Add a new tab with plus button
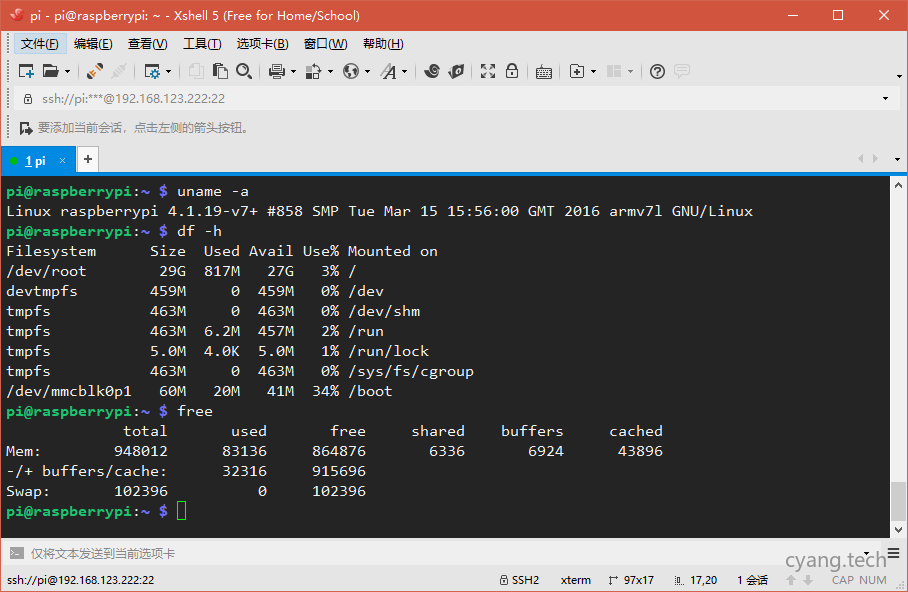The image size is (908, 592). pyautogui.click(x=88, y=159)
